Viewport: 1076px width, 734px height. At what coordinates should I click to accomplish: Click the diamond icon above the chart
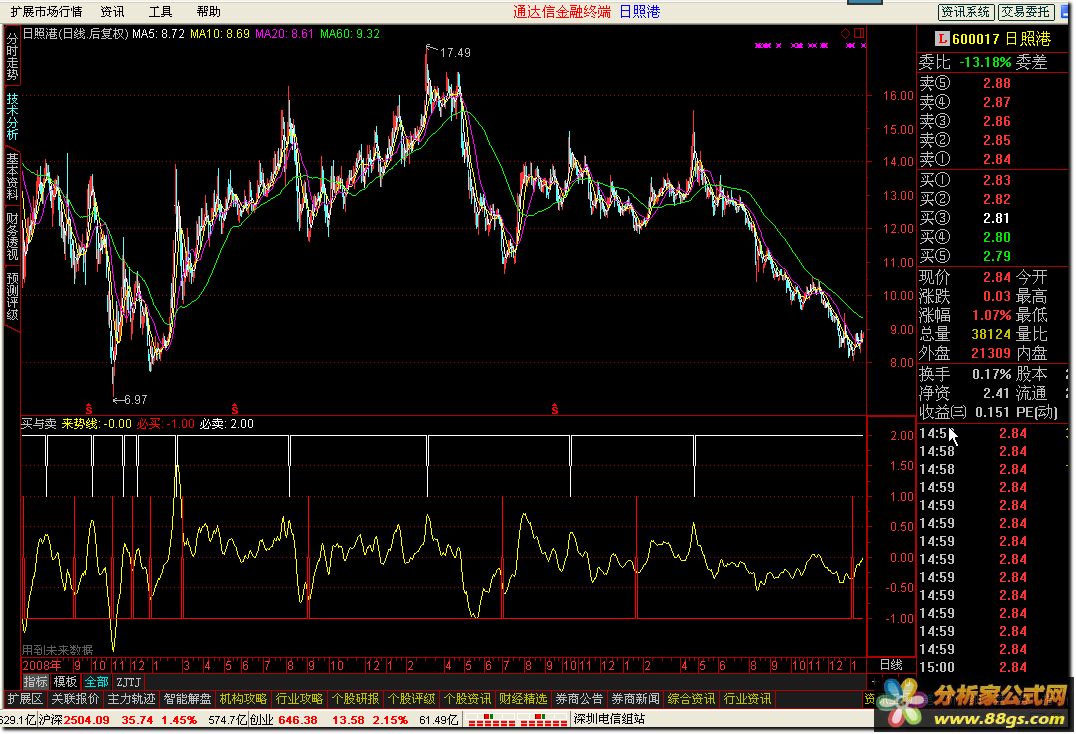point(845,33)
